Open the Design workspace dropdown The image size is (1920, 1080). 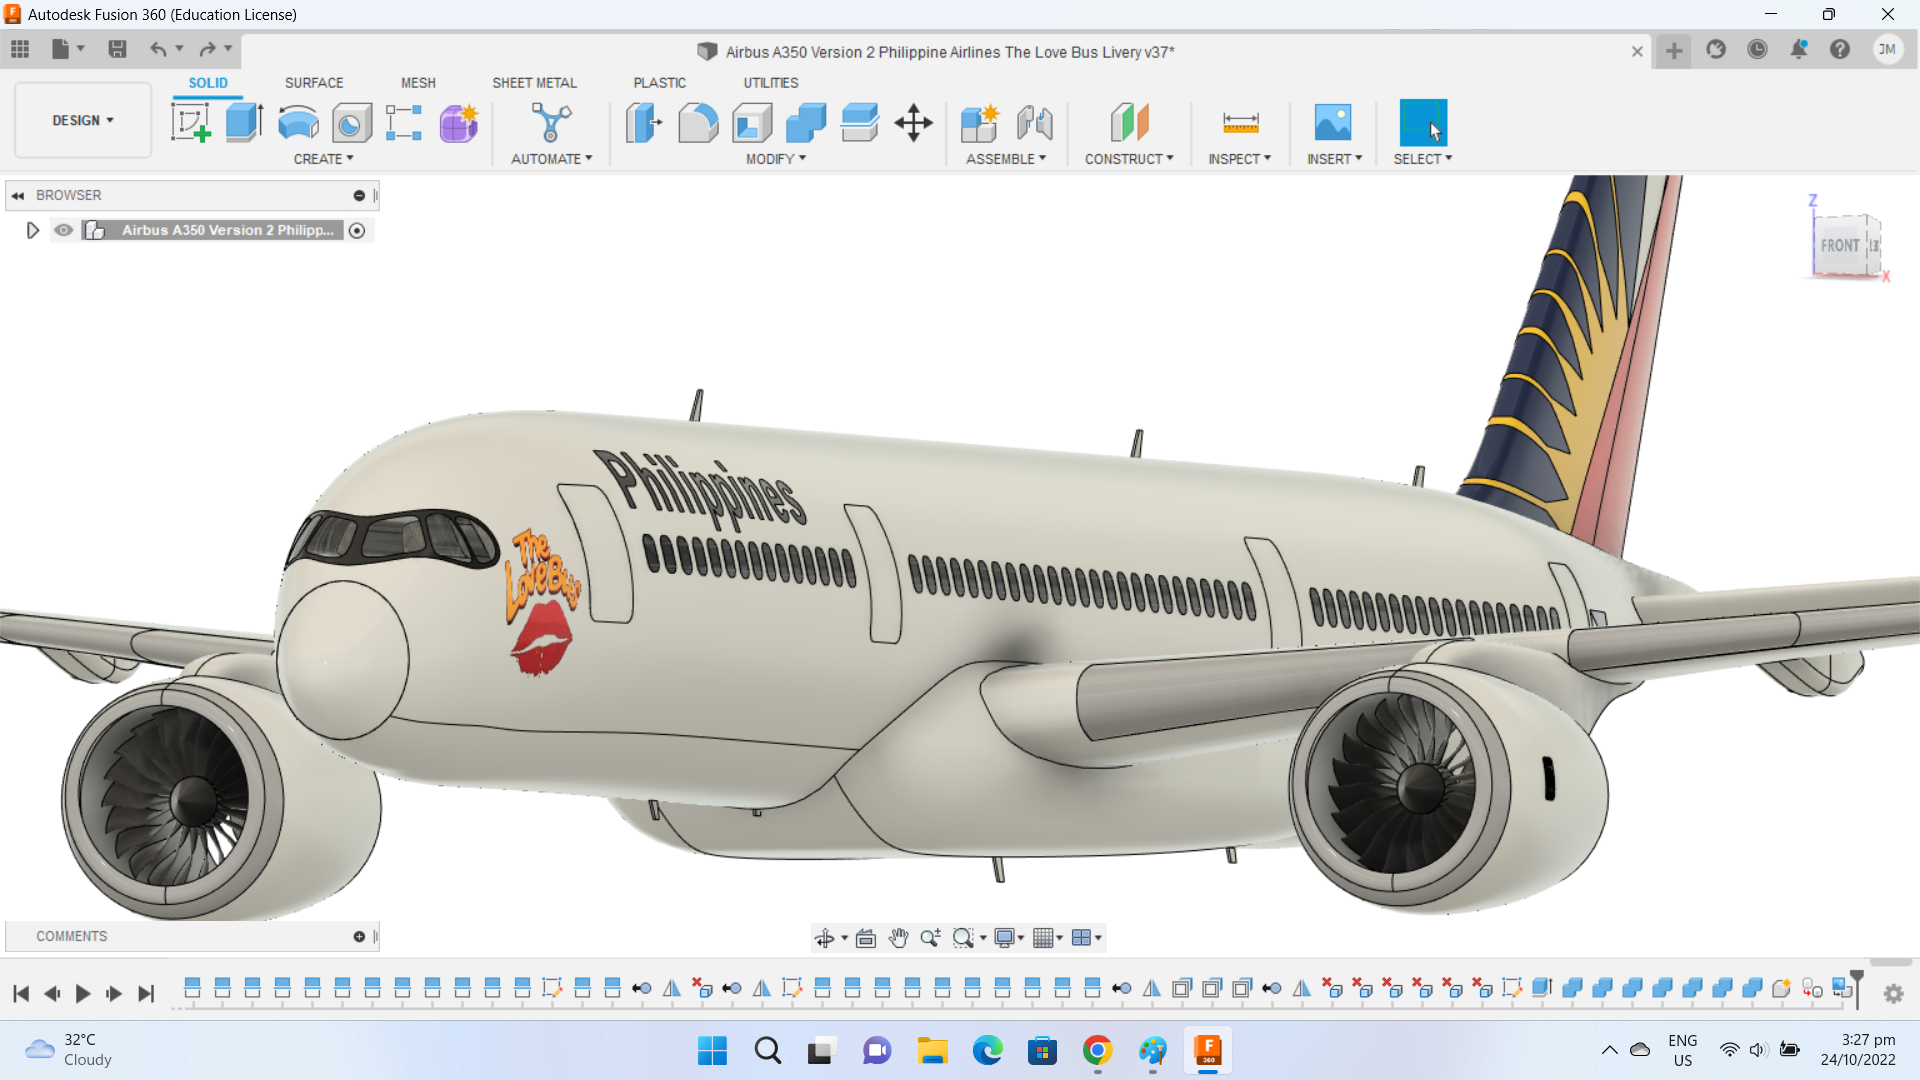pyautogui.click(x=83, y=120)
